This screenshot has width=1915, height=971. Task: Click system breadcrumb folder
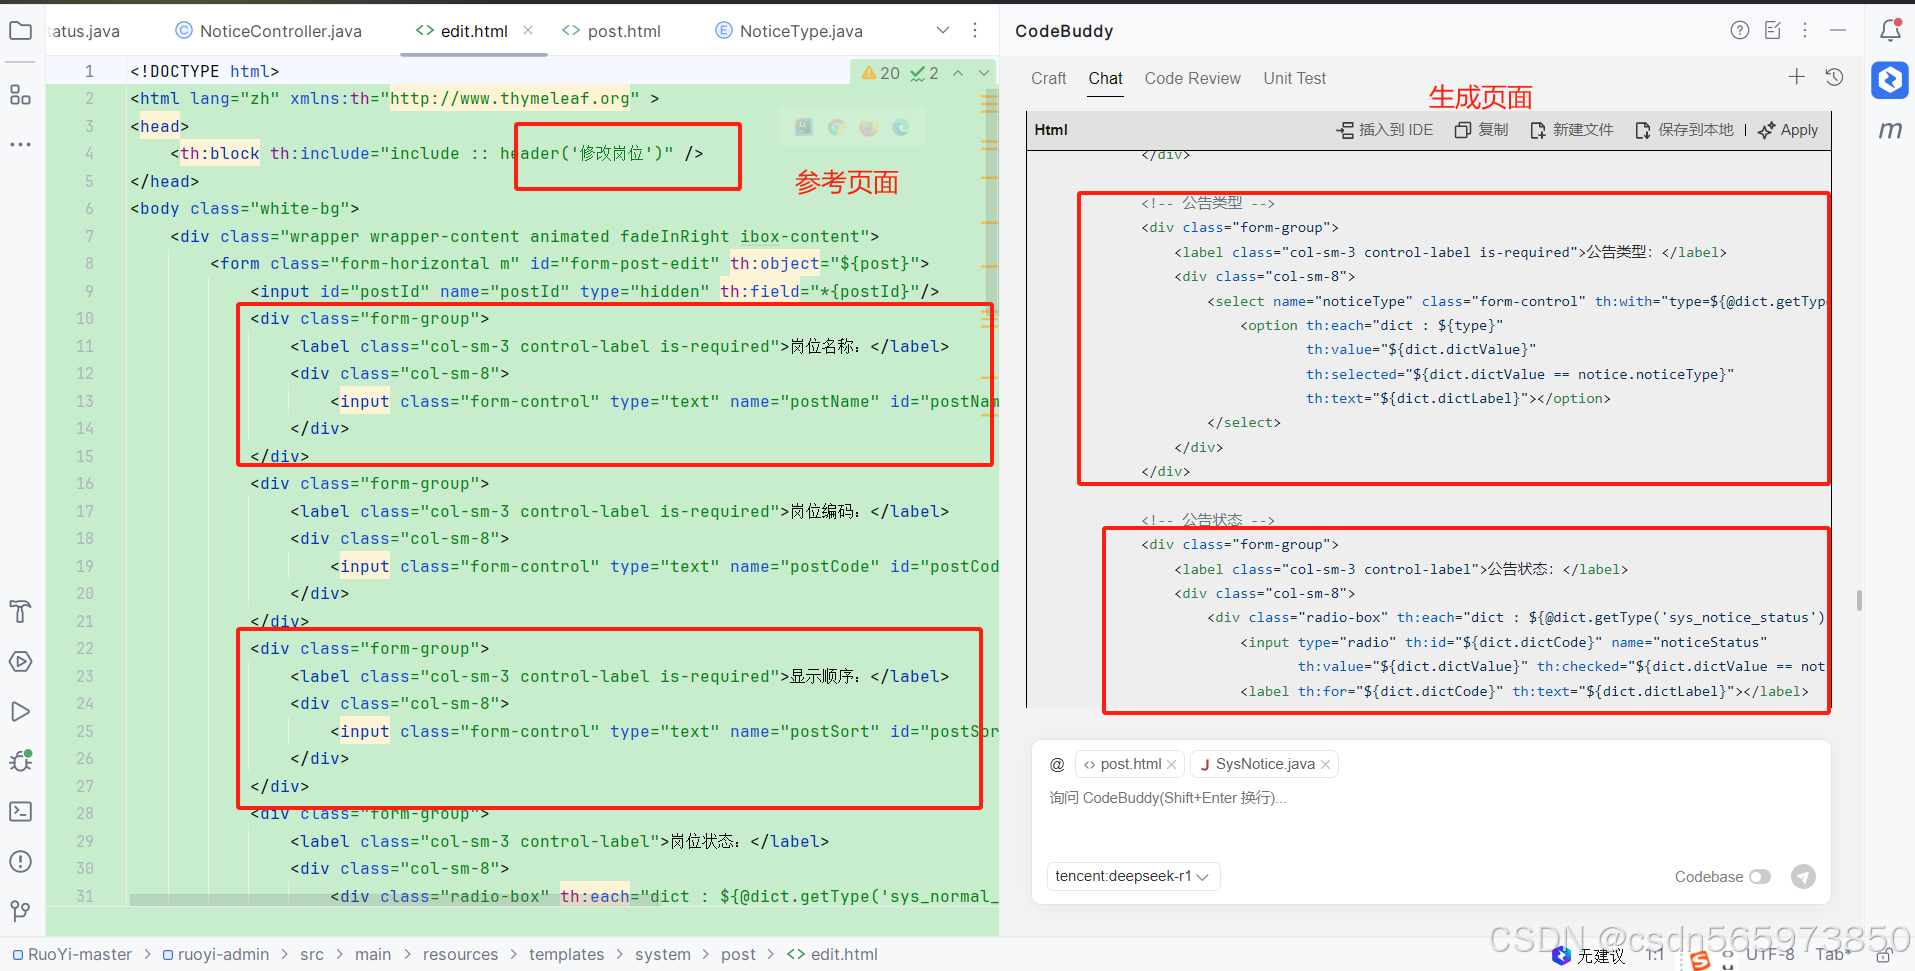[662, 955]
